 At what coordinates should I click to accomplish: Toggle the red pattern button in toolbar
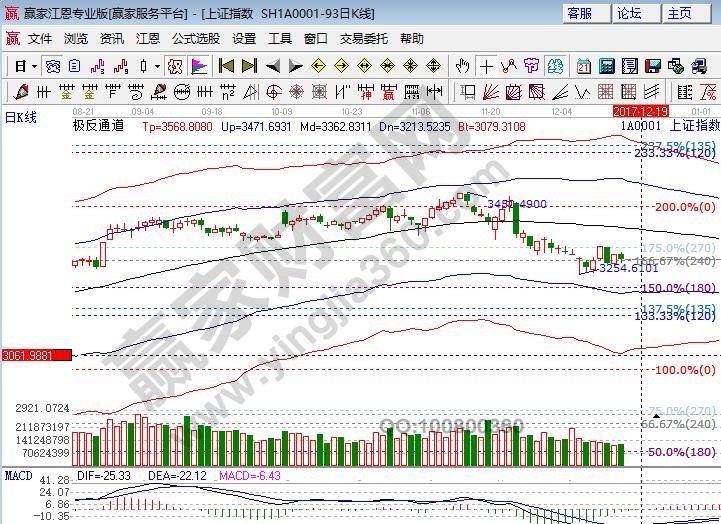(x=175, y=66)
